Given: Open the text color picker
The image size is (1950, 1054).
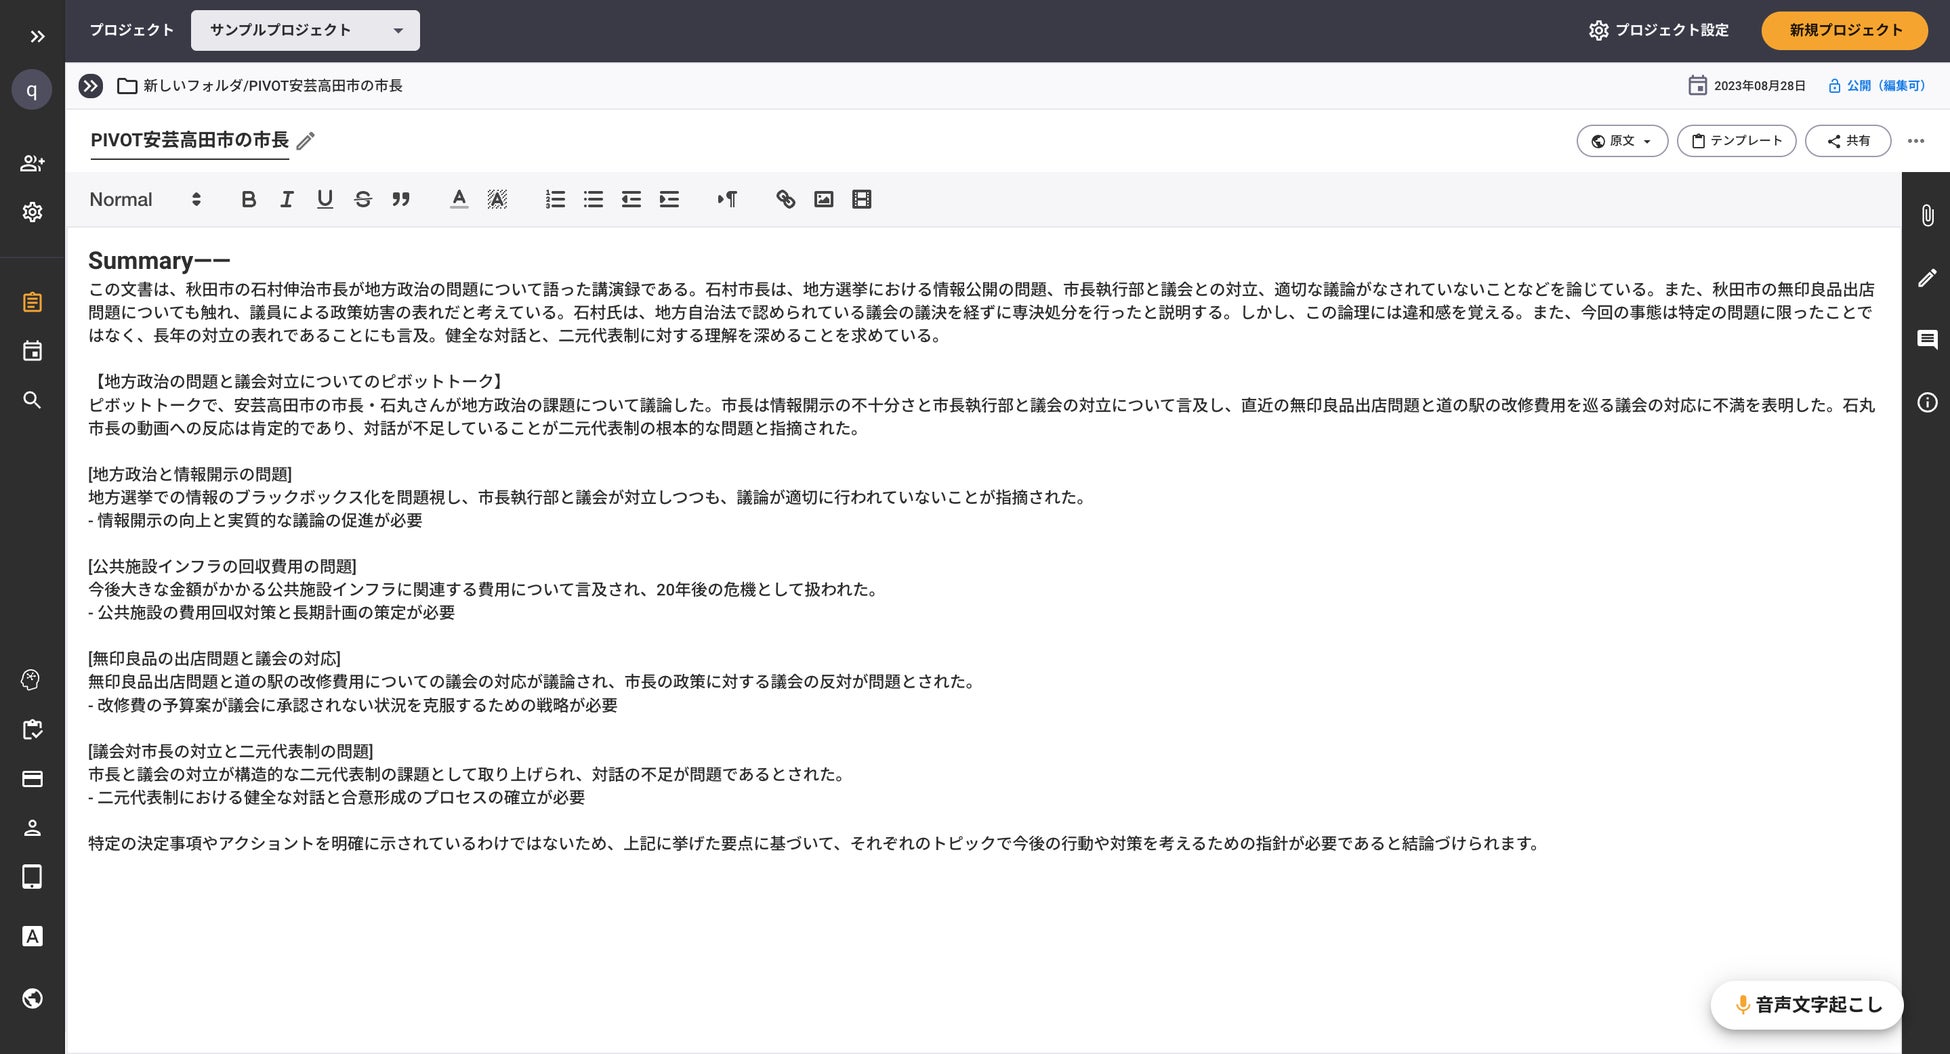Looking at the screenshot, I should pos(459,199).
